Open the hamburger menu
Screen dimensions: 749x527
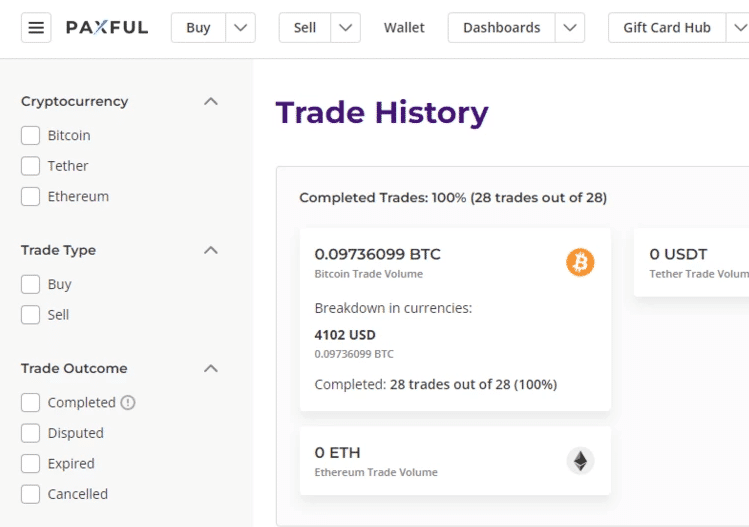click(37, 28)
